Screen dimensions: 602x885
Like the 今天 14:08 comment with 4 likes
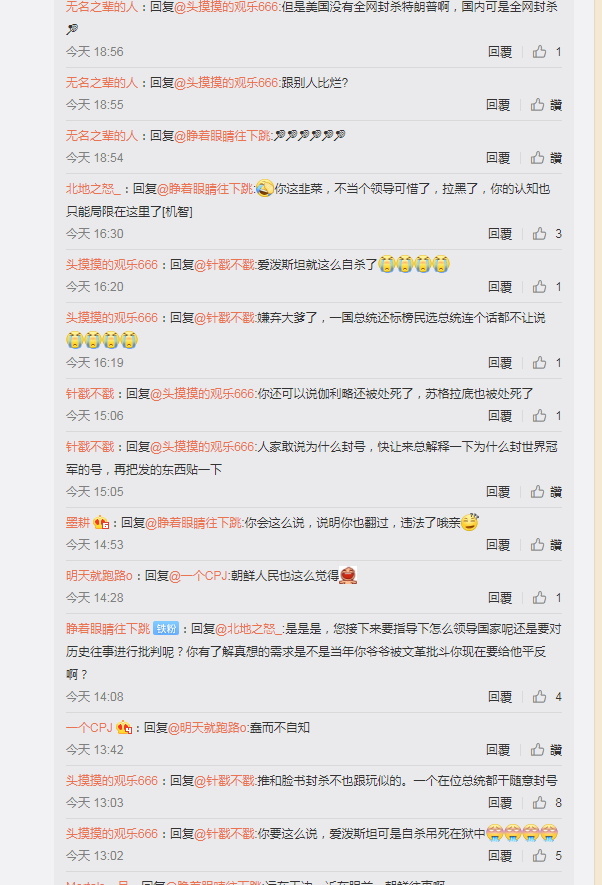[540, 697]
